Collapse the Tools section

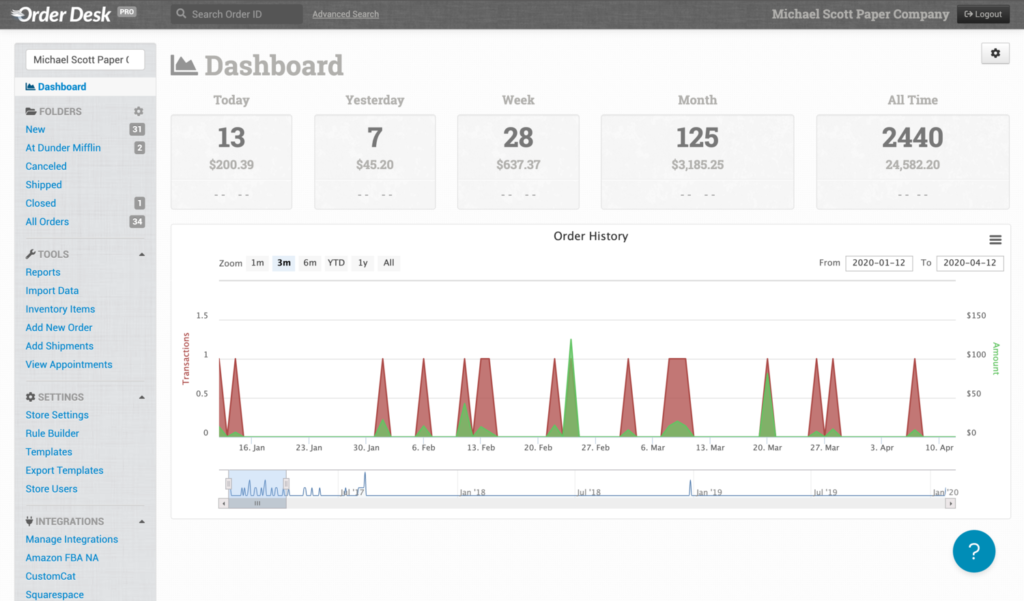(x=141, y=255)
